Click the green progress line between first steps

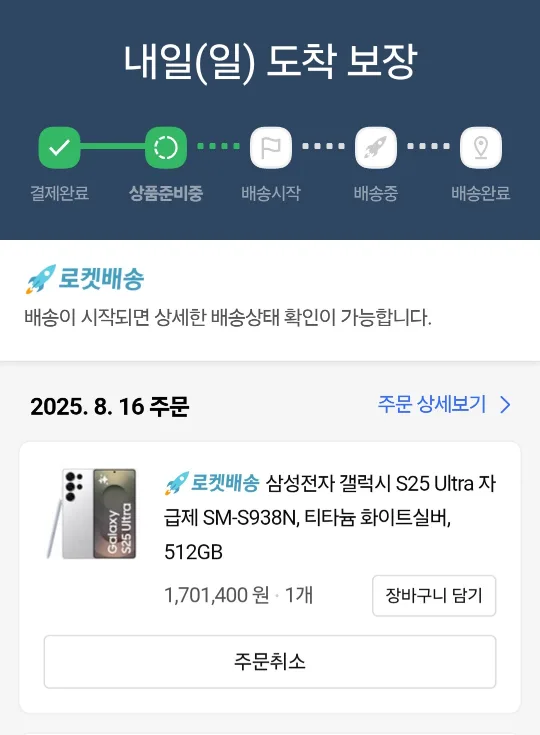(x=112, y=147)
